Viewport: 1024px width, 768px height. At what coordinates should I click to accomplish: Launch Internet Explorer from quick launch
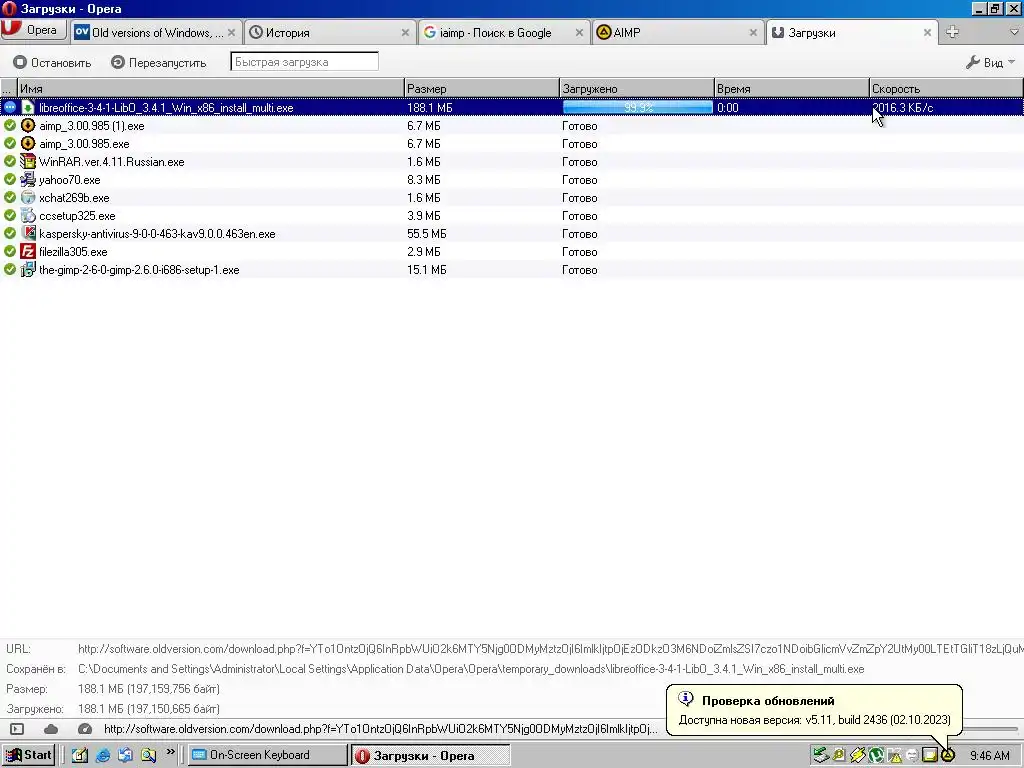pyautogui.click(x=103, y=755)
